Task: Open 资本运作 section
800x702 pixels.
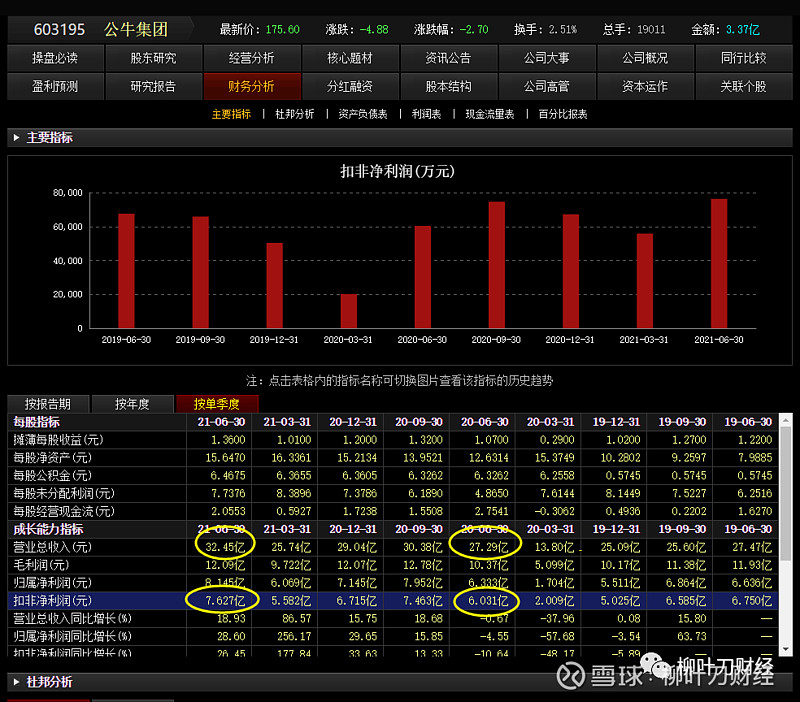Action: click(645, 87)
